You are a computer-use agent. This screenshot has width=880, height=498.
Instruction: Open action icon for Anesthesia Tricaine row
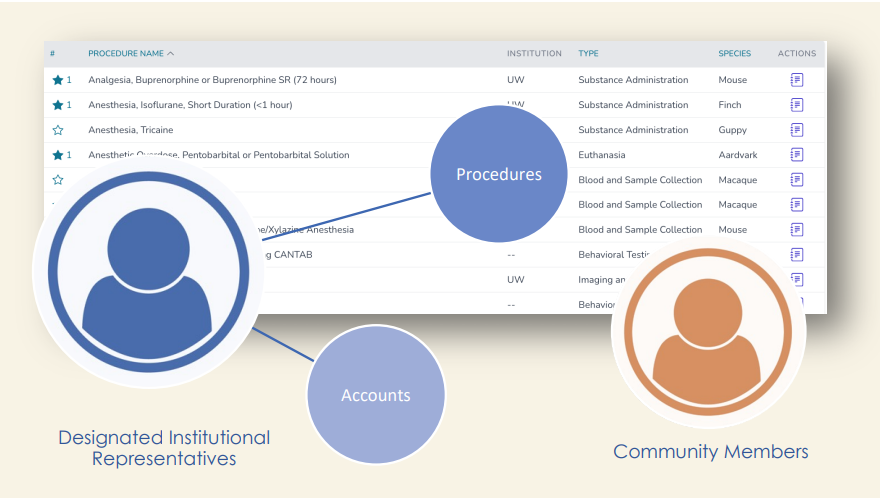click(796, 130)
